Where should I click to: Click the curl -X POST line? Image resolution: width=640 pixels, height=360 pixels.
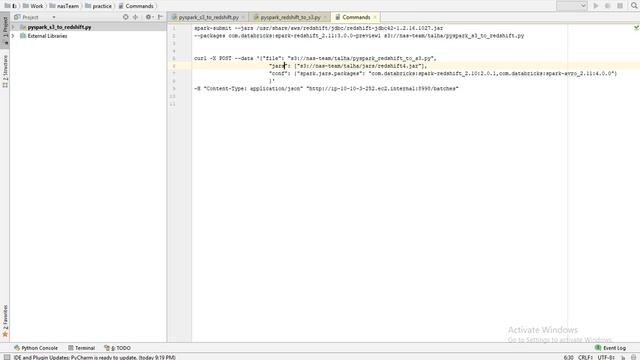click(315, 58)
